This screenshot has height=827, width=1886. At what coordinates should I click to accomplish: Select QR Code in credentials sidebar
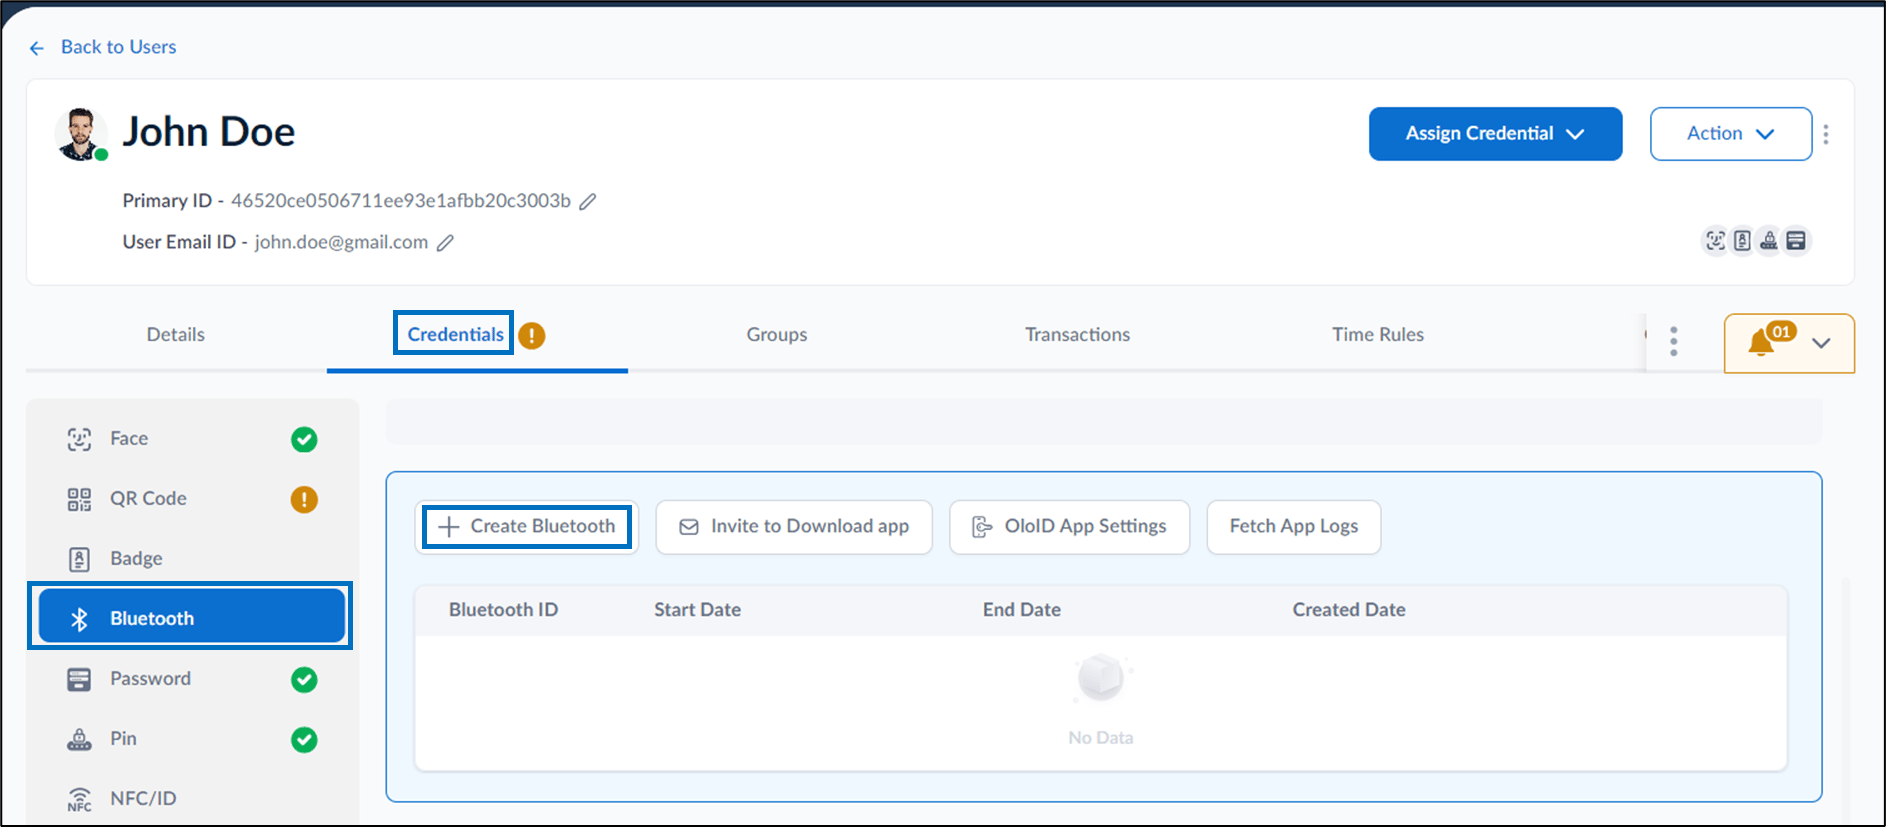tap(191, 499)
